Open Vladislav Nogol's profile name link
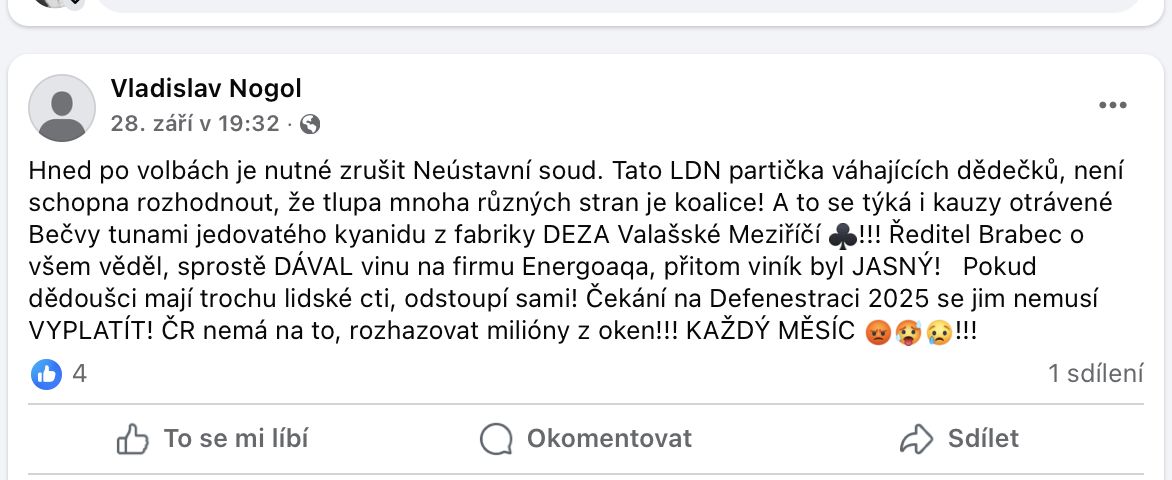The height and width of the screenshot is (480, 1172). pyautogui.click(x=206, y=89)
